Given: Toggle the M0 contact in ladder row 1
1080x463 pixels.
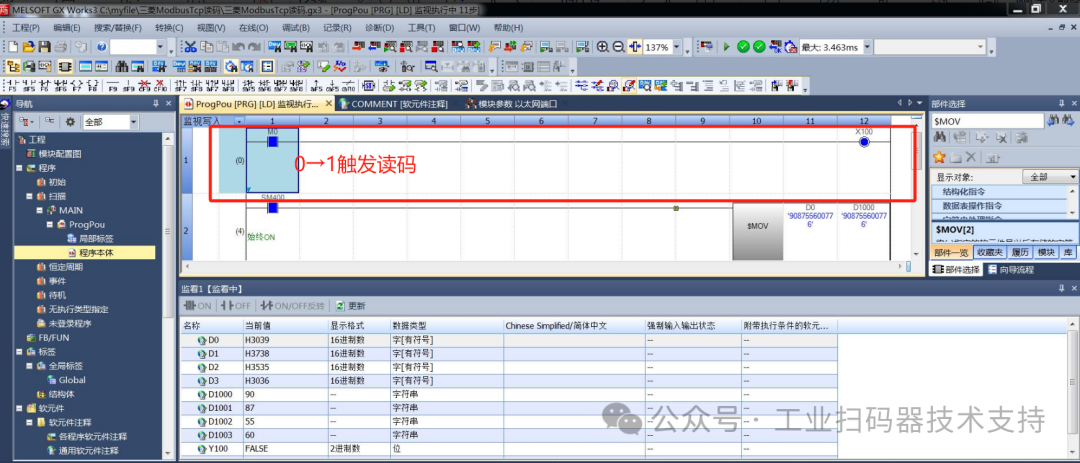Looking at the screenshot, I should tap(272, 141).
